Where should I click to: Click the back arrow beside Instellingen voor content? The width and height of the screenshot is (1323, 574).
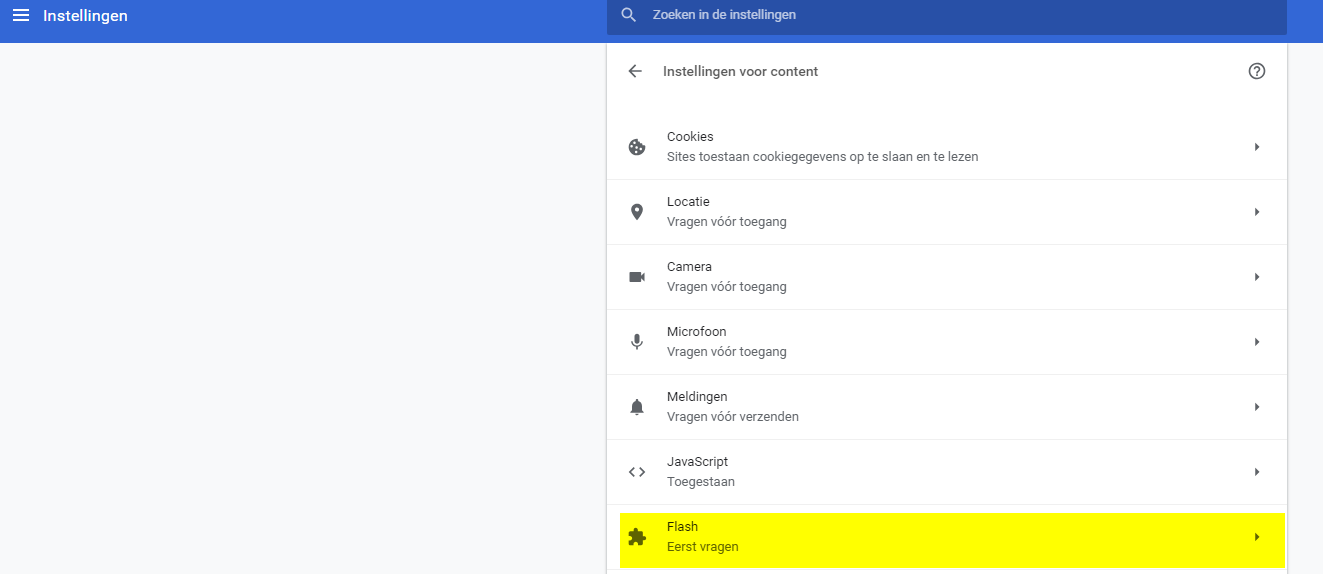(635, 71)
